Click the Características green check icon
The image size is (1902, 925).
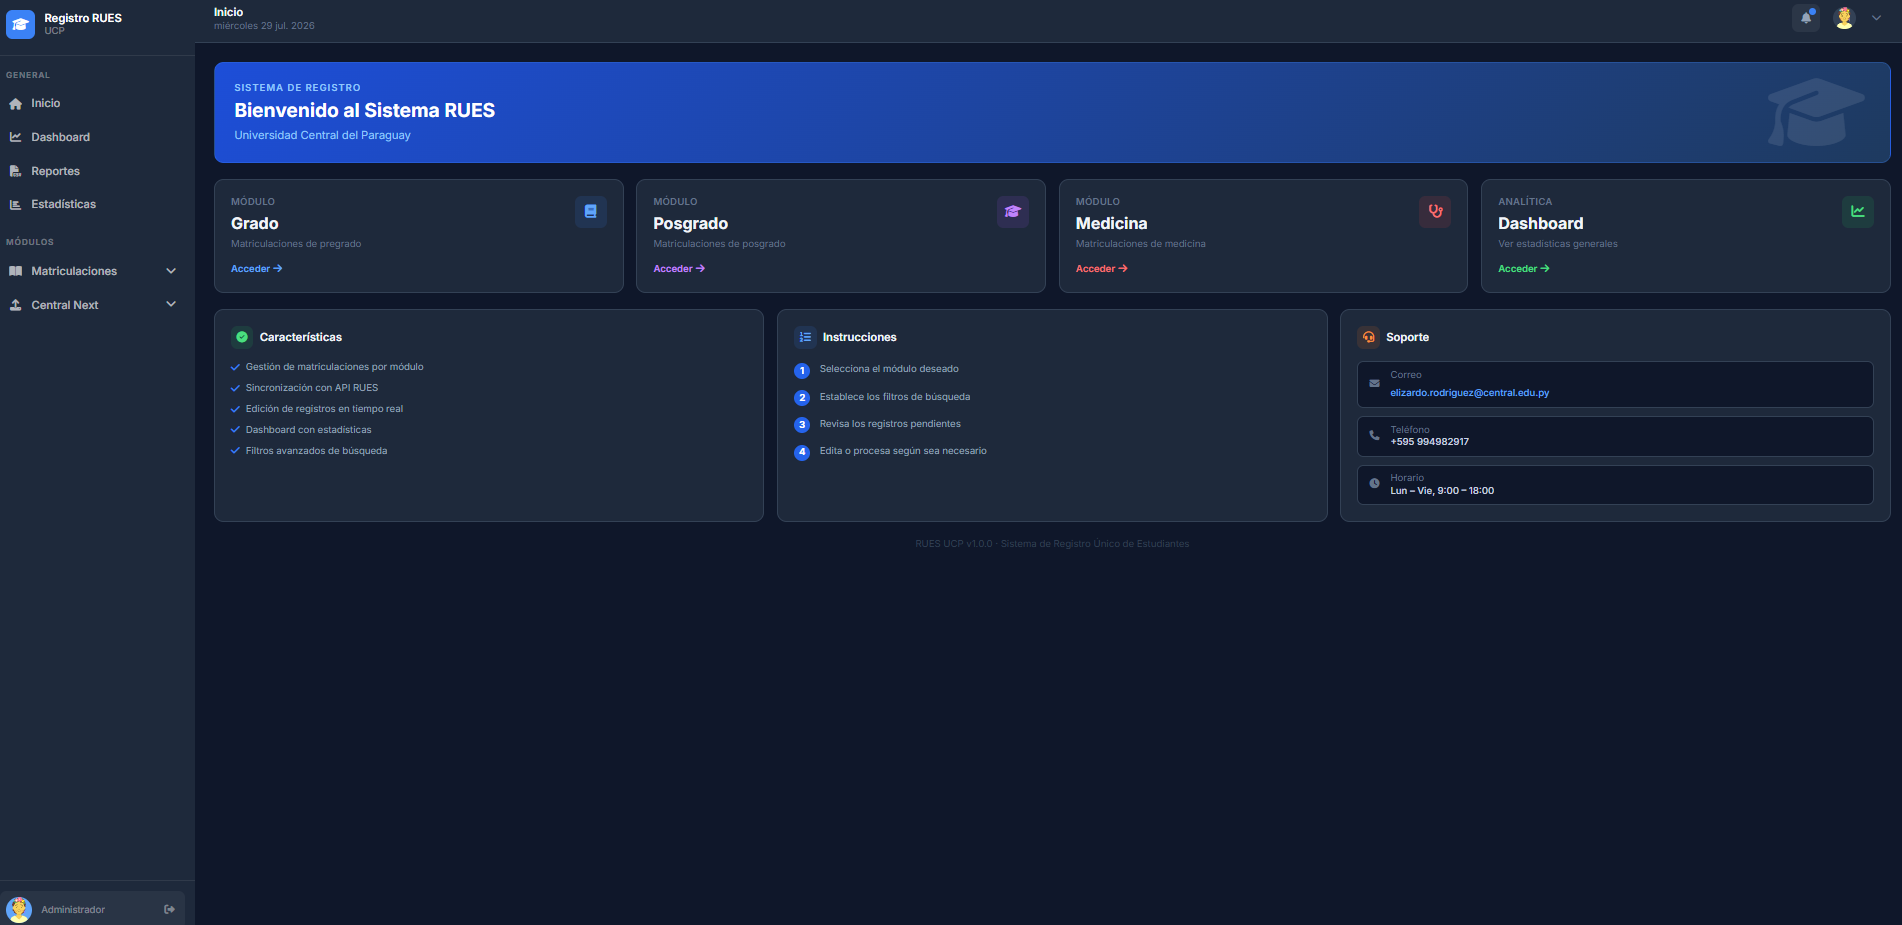(x=242, y=337)
